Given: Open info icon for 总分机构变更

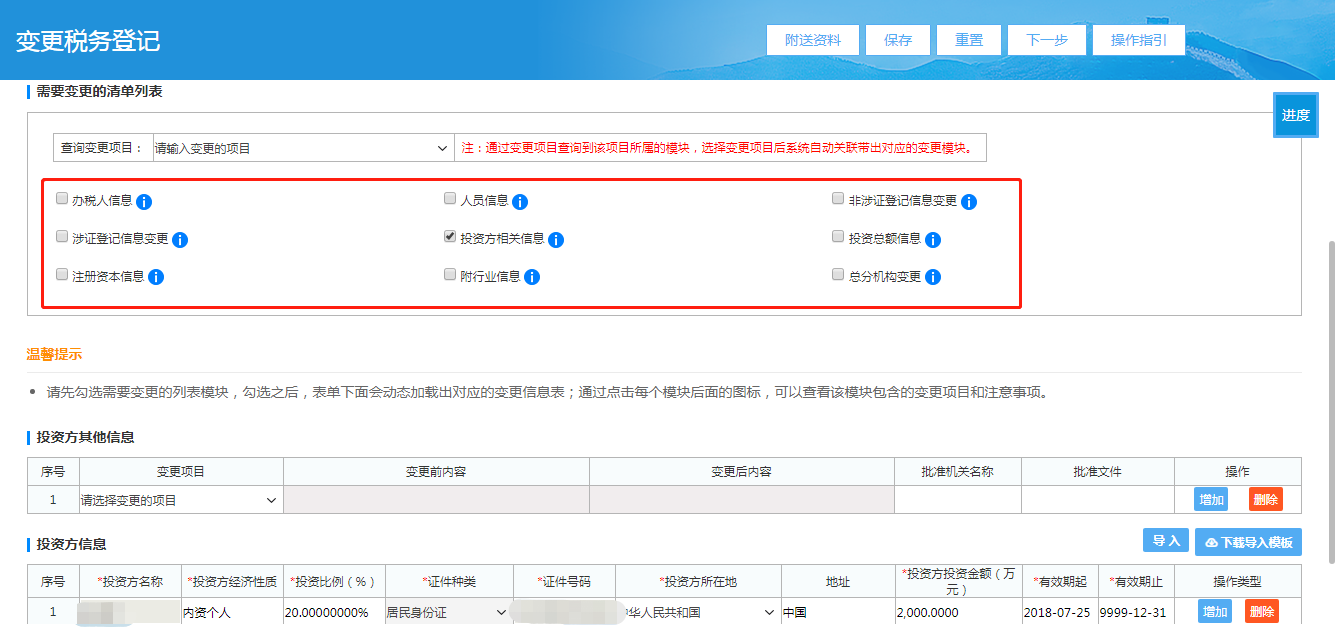Looking at the screenshot, I should [x=933, y=277].
